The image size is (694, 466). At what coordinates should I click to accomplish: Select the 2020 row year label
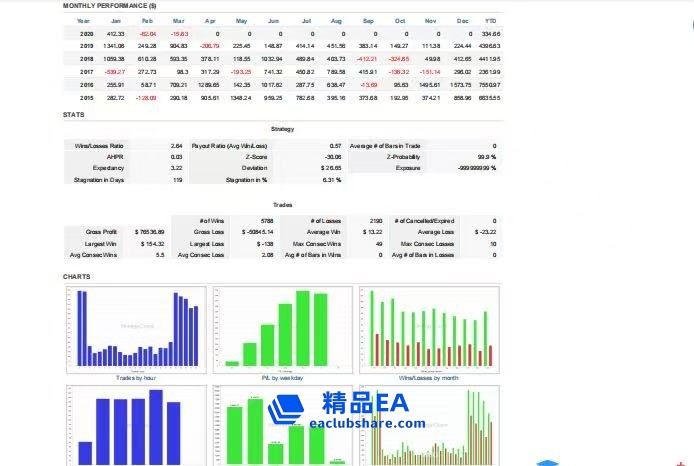point(86,33)
